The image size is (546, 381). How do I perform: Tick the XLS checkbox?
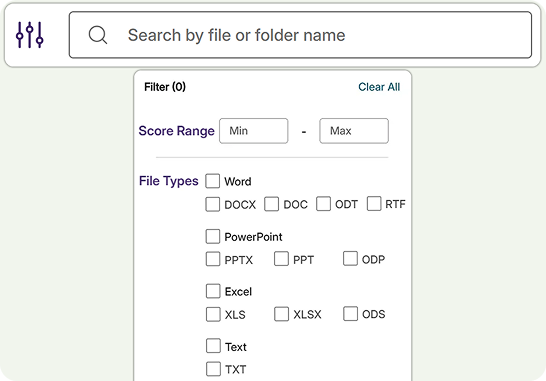click(213, 314)
